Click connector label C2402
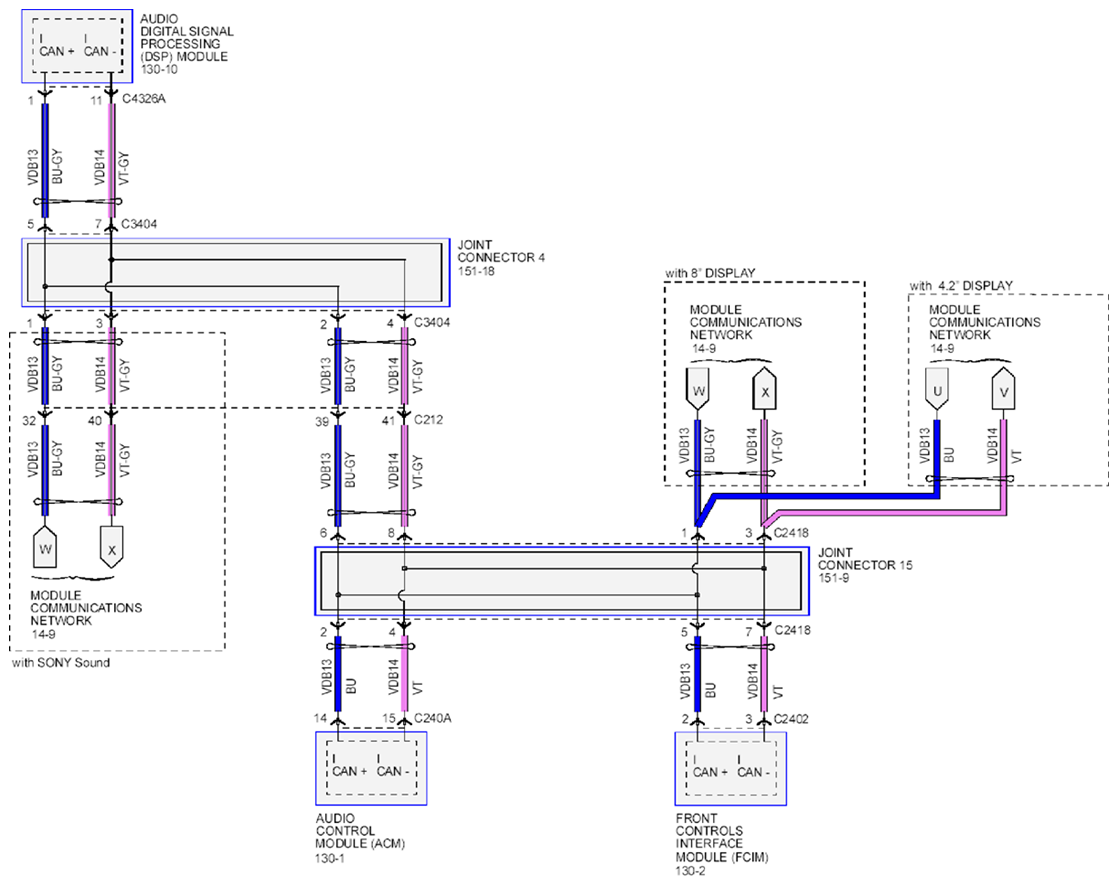This screenshot has height=885, width=1118. tap(791, 719)
